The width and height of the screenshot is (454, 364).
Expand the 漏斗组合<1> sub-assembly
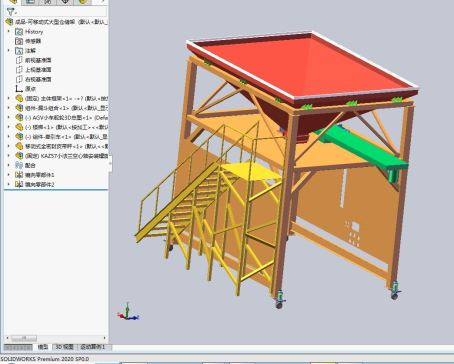(x=9, y=108)
